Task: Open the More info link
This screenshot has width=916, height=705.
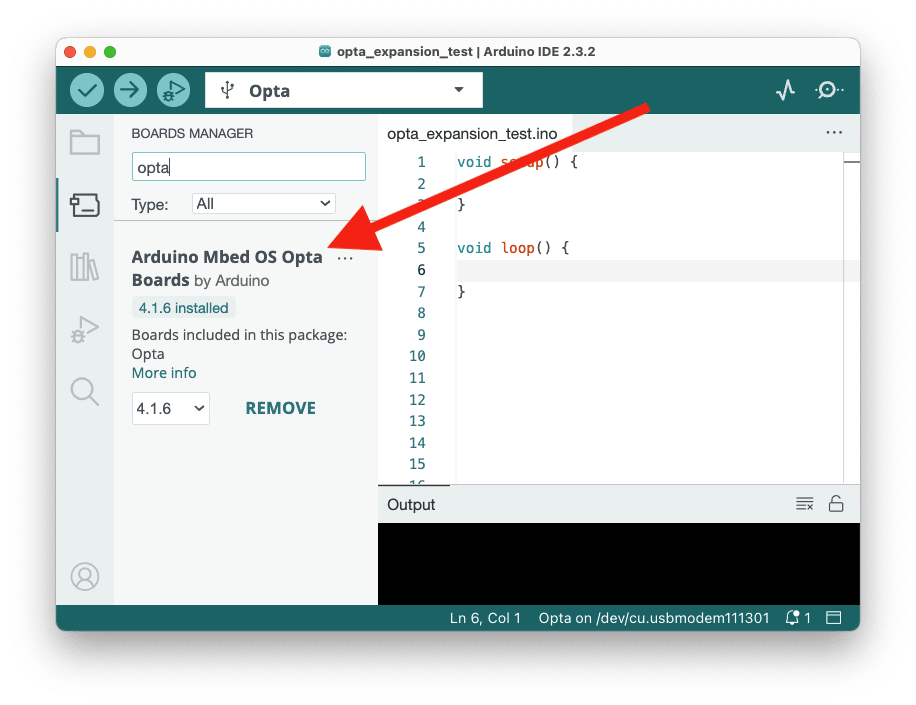Action: point(164,373)
